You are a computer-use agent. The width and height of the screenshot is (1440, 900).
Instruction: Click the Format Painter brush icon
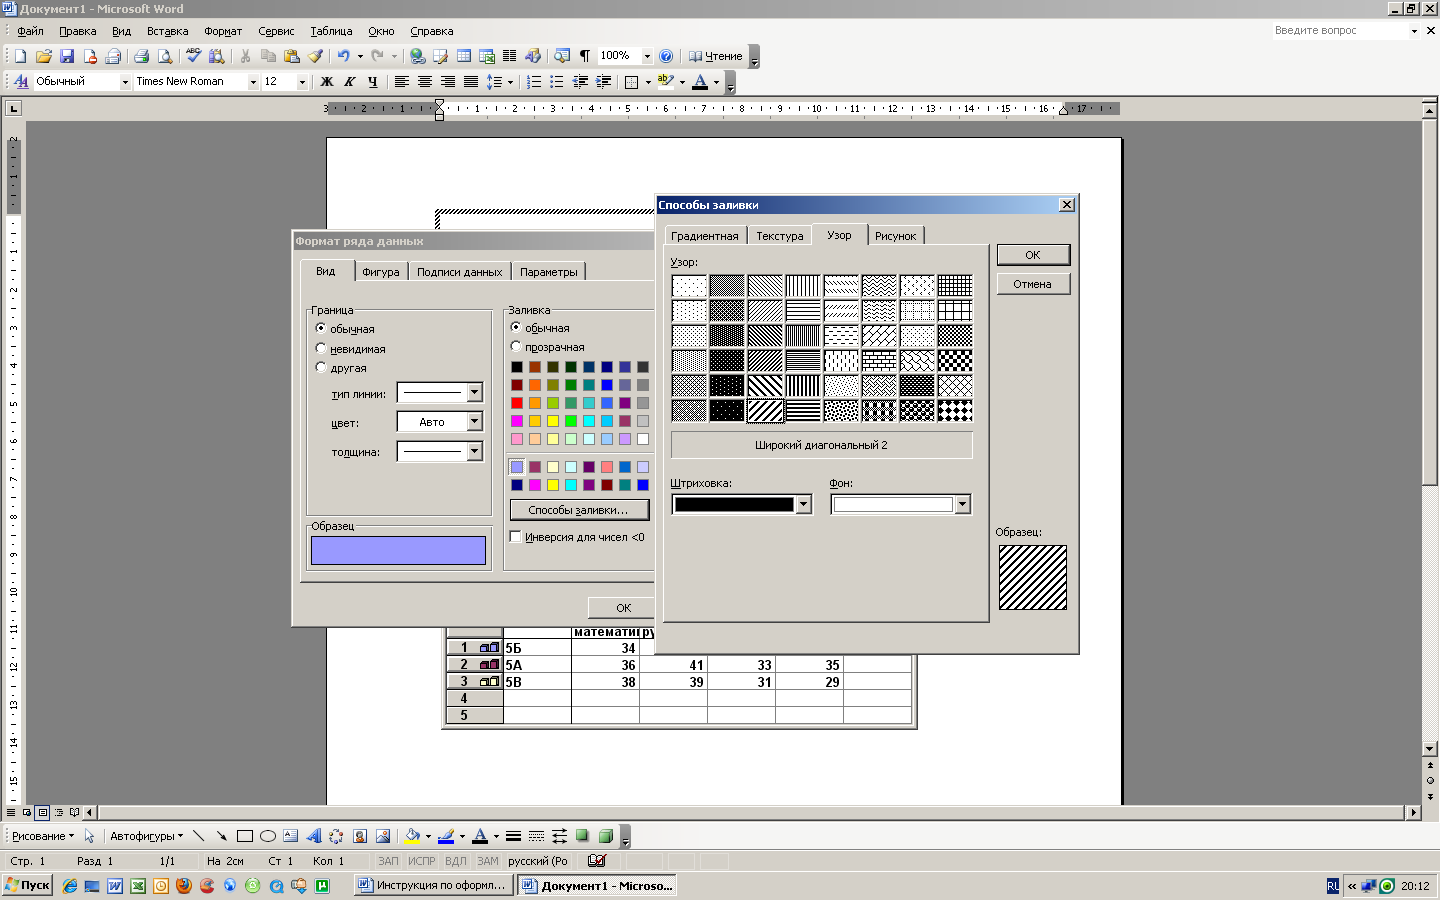(315, 56)
